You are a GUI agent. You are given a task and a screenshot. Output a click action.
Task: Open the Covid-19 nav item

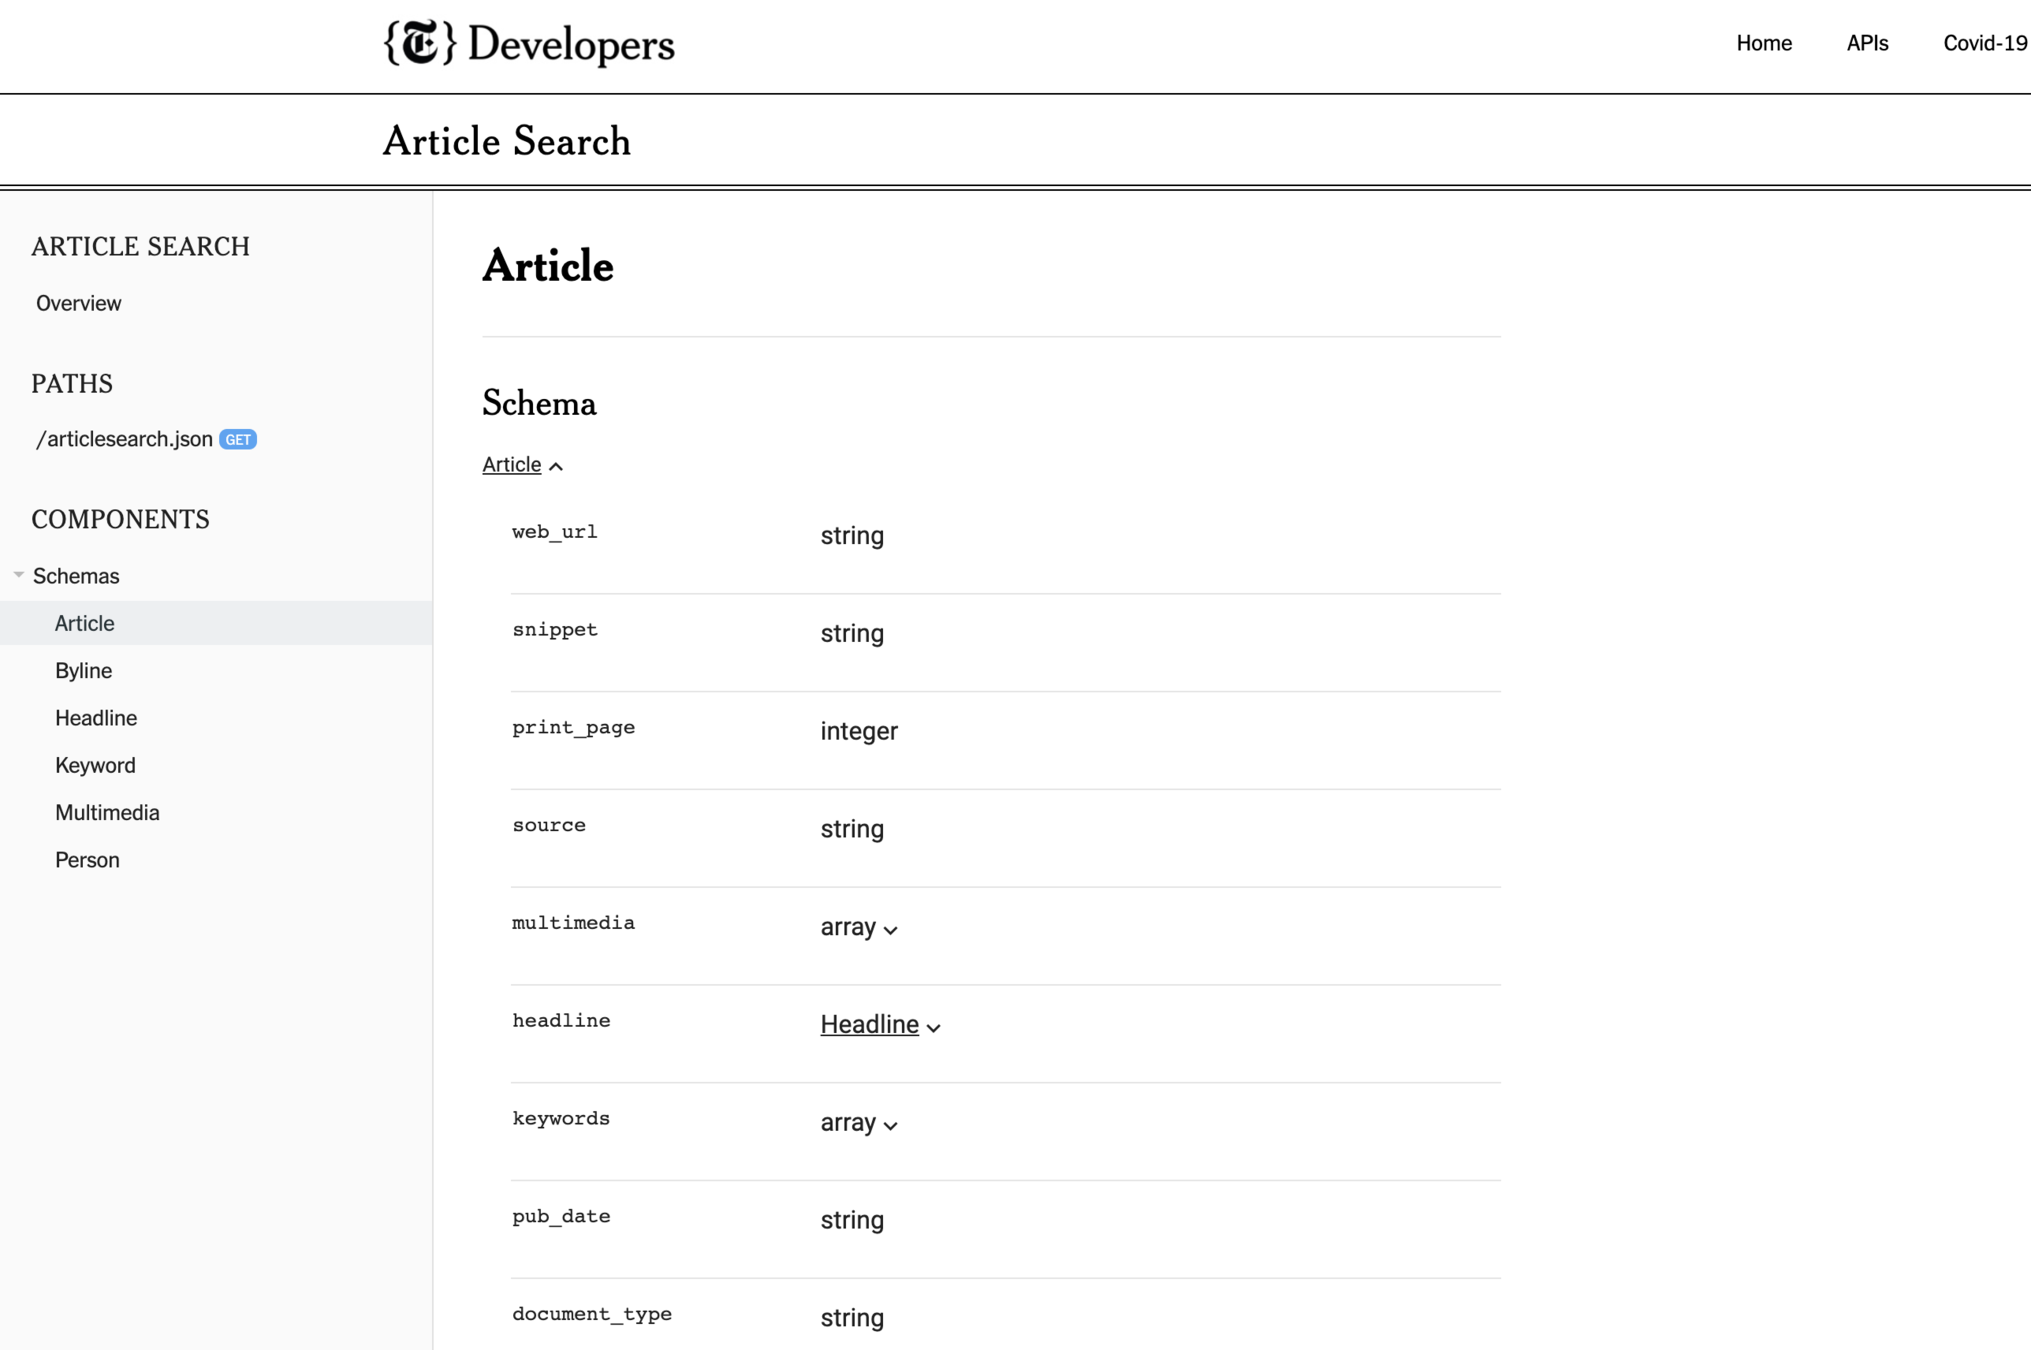tap(1984, 43)
